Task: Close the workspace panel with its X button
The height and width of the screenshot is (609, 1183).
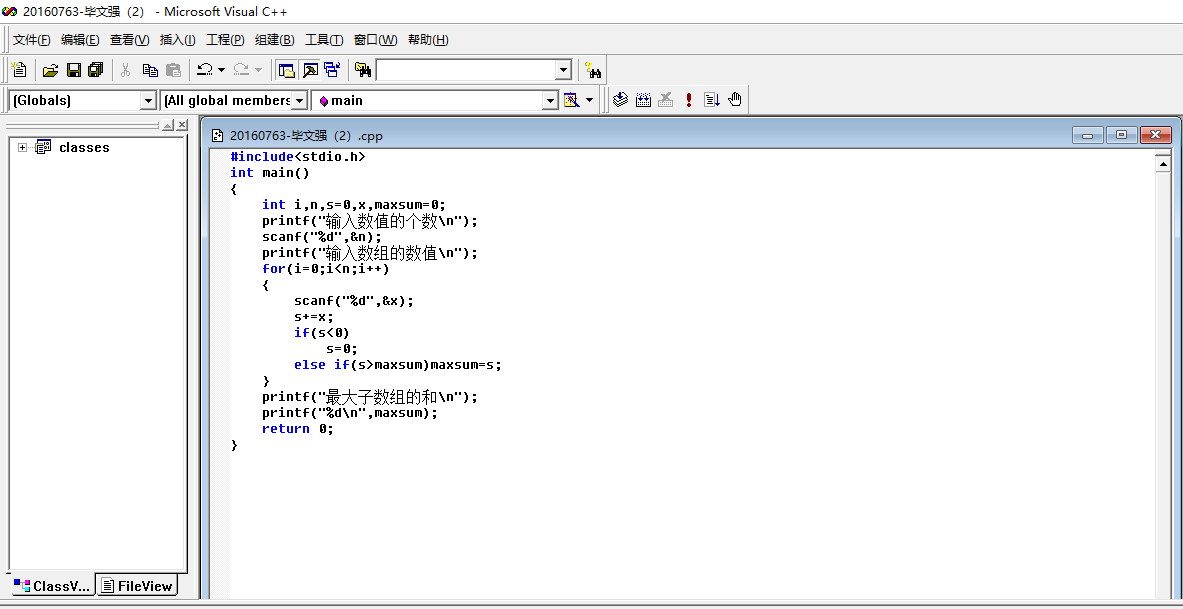Action: coord(182,125)
